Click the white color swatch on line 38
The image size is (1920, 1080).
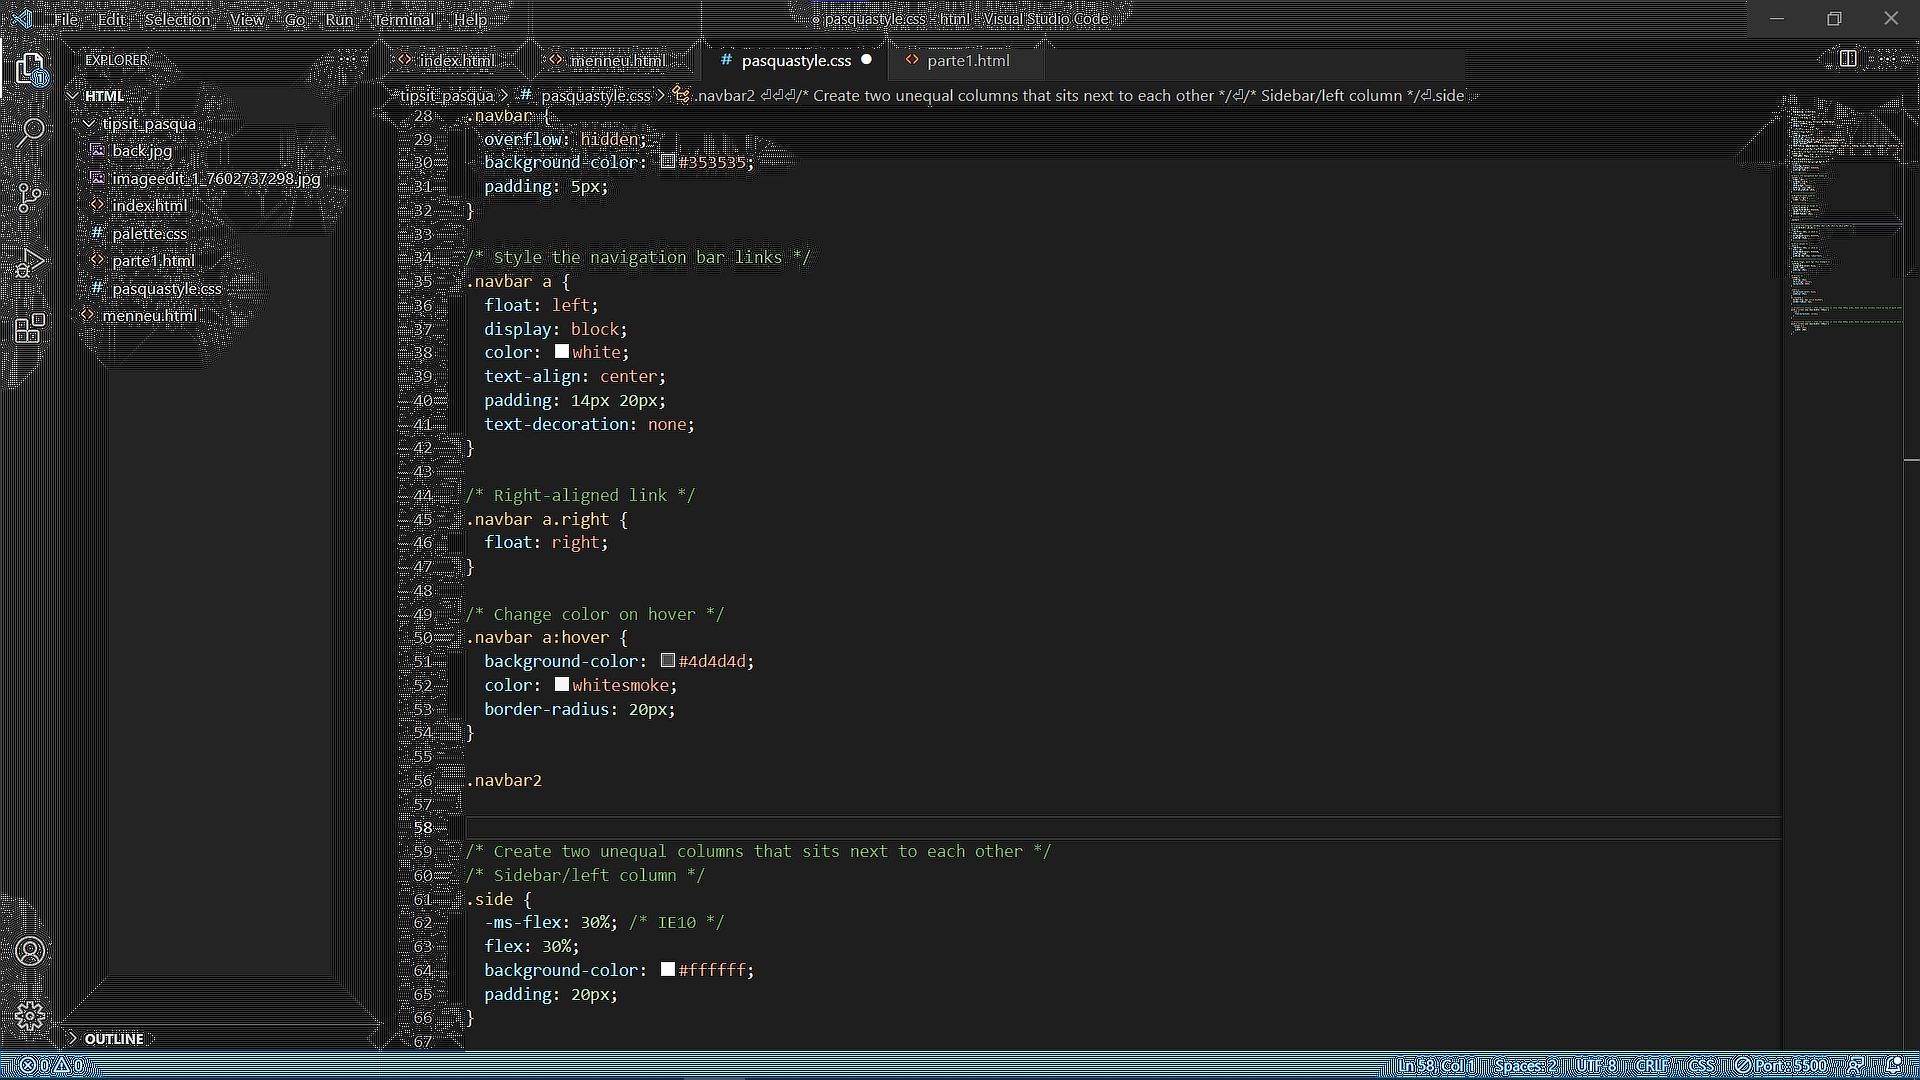point(562,351)
